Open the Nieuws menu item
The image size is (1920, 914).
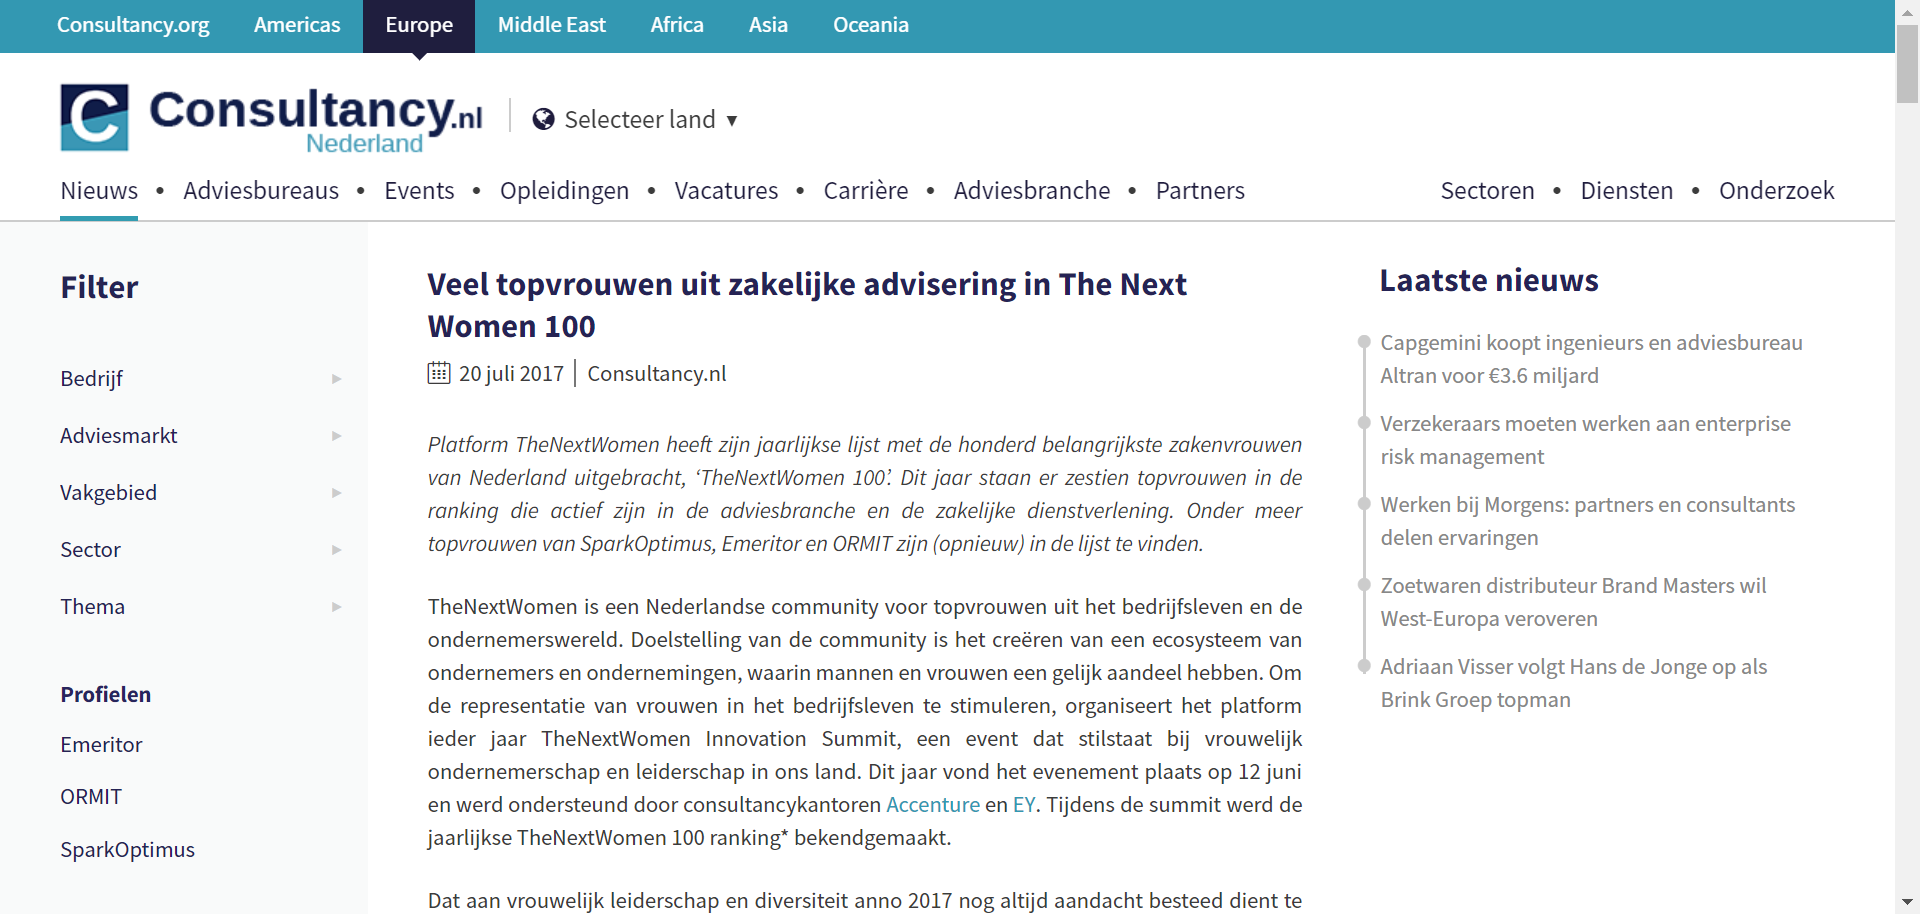pos(99,191)
